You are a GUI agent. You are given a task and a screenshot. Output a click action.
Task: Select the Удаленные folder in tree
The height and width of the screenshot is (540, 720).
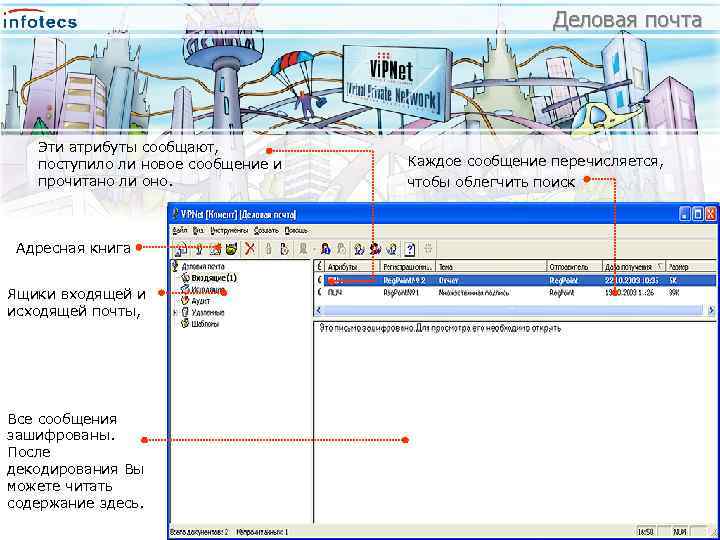[208, 313]
